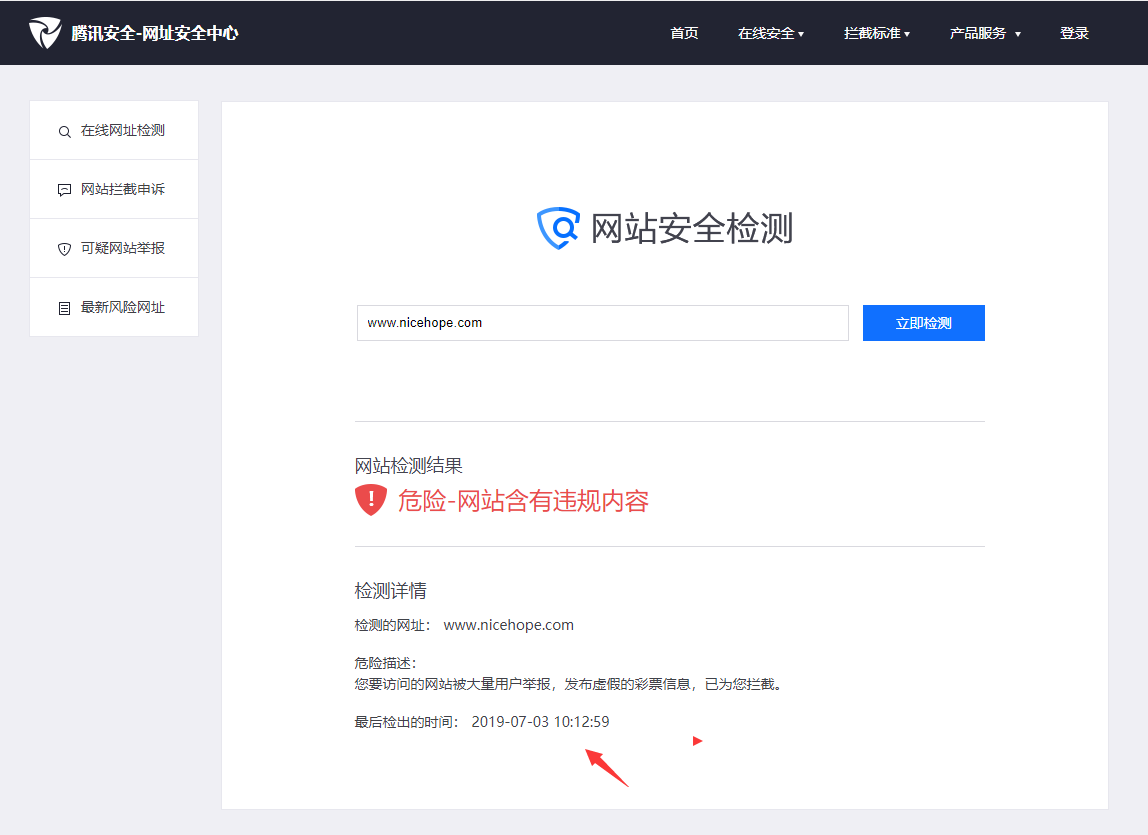The image size is (1148, 835).
Task: Expand the 拦截标准 dropdown menu
Action: pos(876,33)
